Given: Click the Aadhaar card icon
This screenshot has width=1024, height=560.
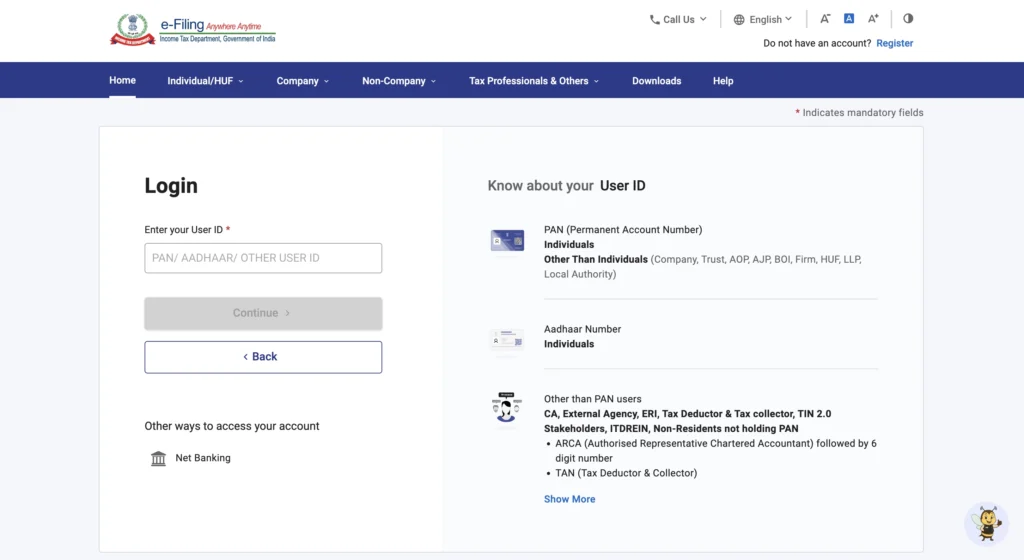Looking at the screenshot, I should tap(507, 341).
